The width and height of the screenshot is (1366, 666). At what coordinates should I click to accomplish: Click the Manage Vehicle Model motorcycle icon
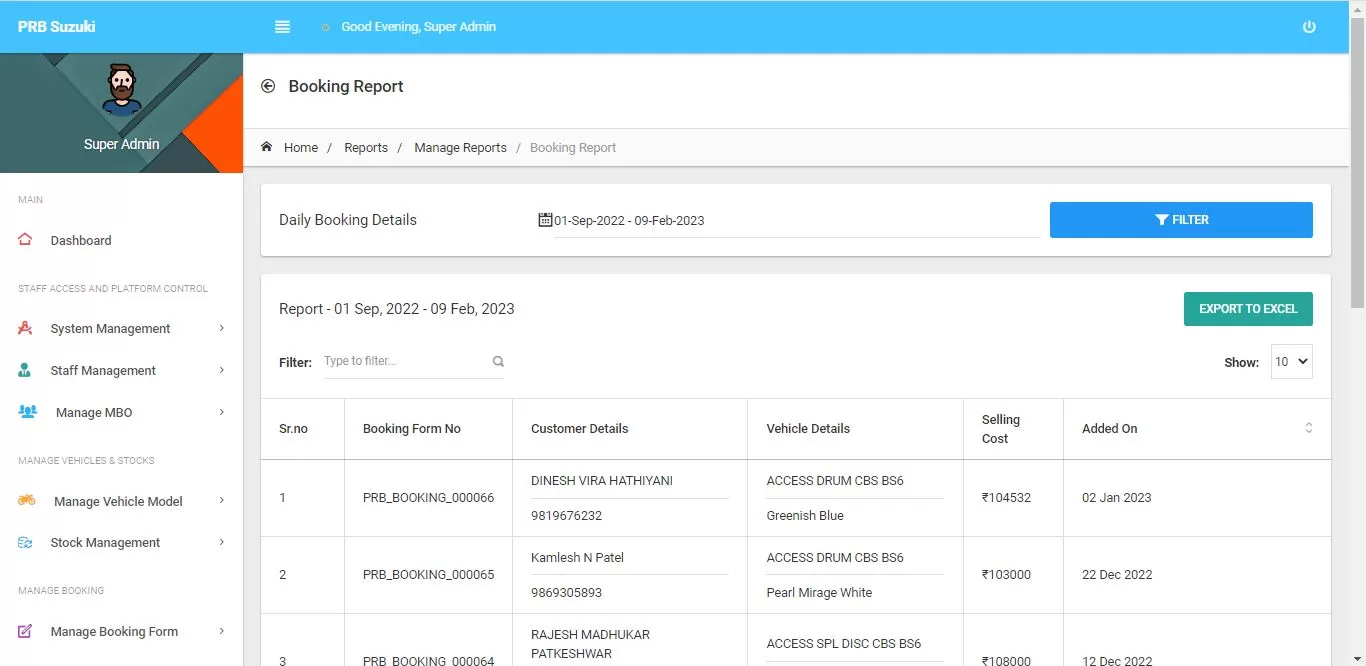point(27,501)
